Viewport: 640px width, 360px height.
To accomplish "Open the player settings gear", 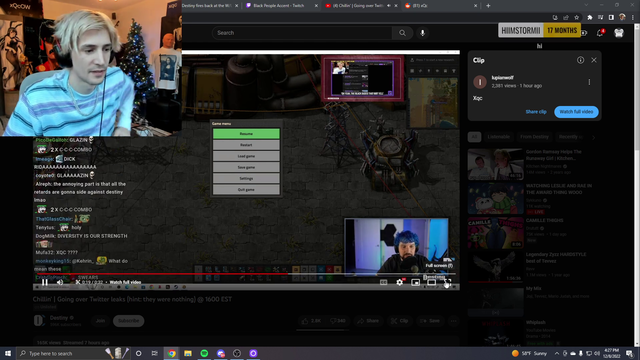I will 400,282.
